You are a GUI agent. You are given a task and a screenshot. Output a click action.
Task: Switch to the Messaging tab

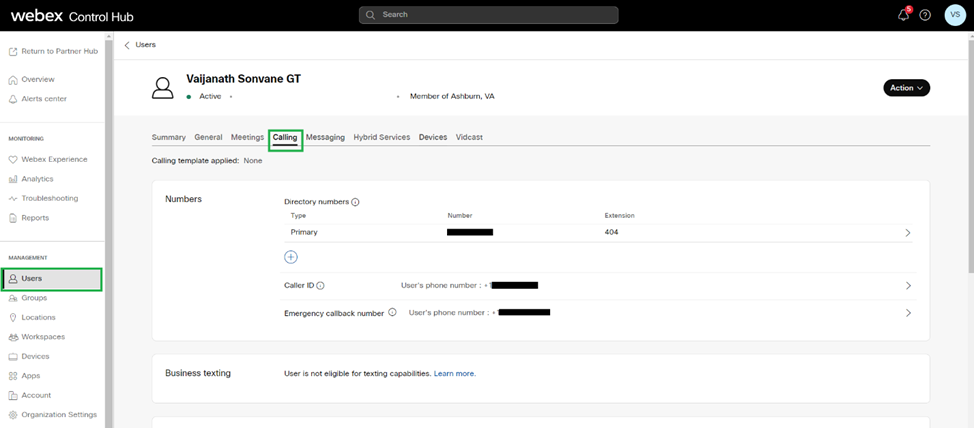325,137
